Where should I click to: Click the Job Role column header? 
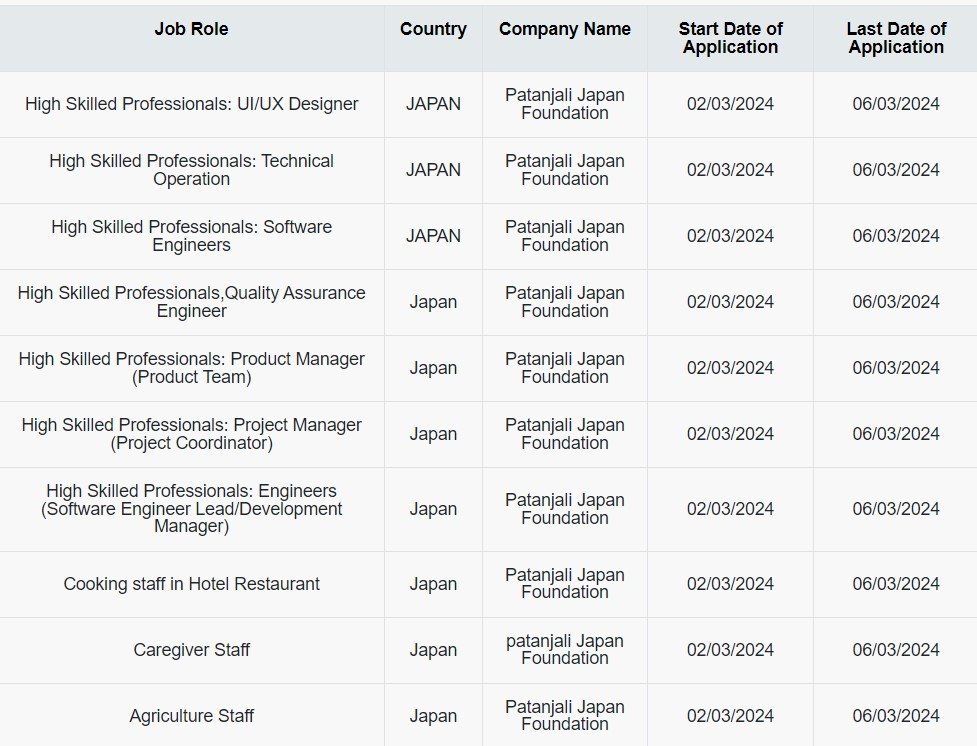(191, 29)
